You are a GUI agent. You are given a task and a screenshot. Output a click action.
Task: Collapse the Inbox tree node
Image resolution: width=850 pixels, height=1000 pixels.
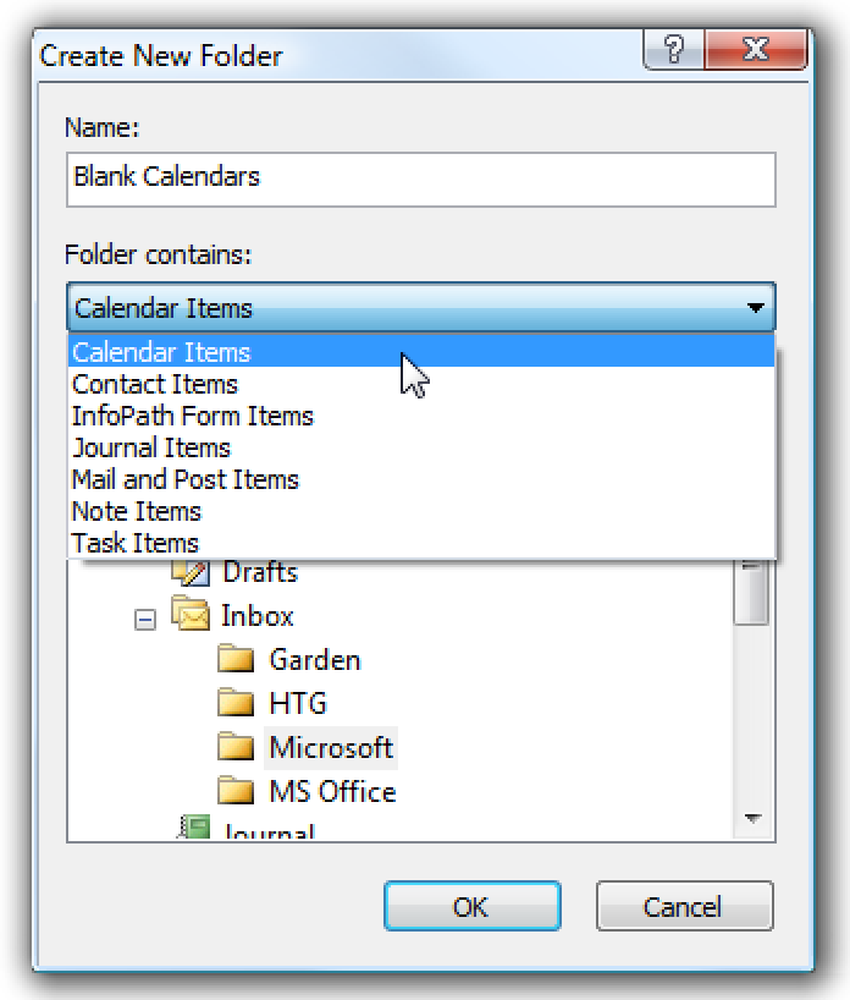point(145,619)
